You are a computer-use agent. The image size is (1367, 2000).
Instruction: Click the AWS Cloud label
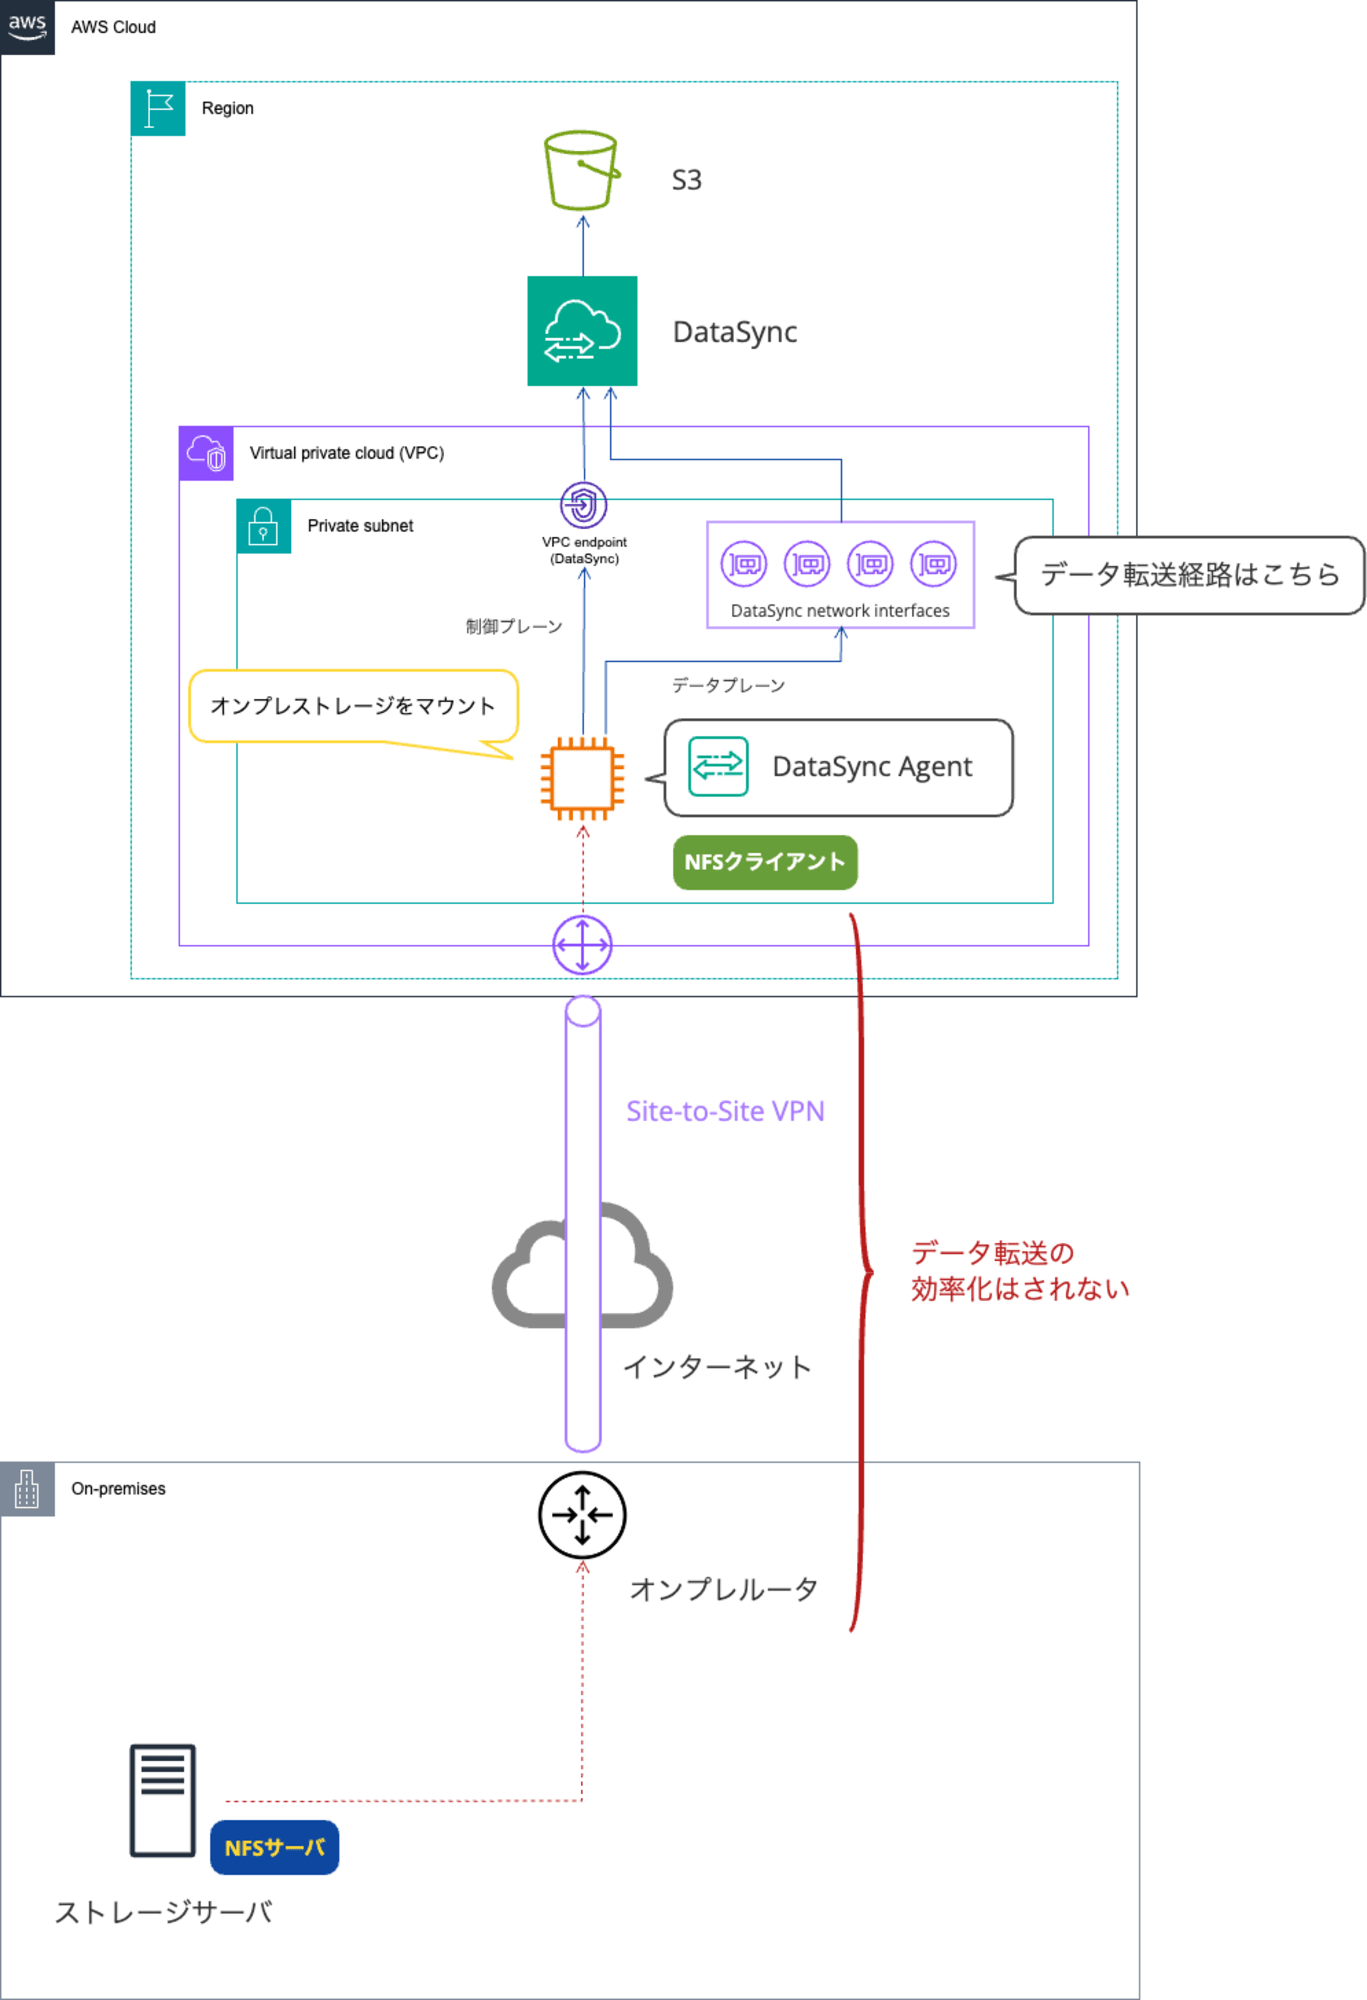(x=113, y=27)
